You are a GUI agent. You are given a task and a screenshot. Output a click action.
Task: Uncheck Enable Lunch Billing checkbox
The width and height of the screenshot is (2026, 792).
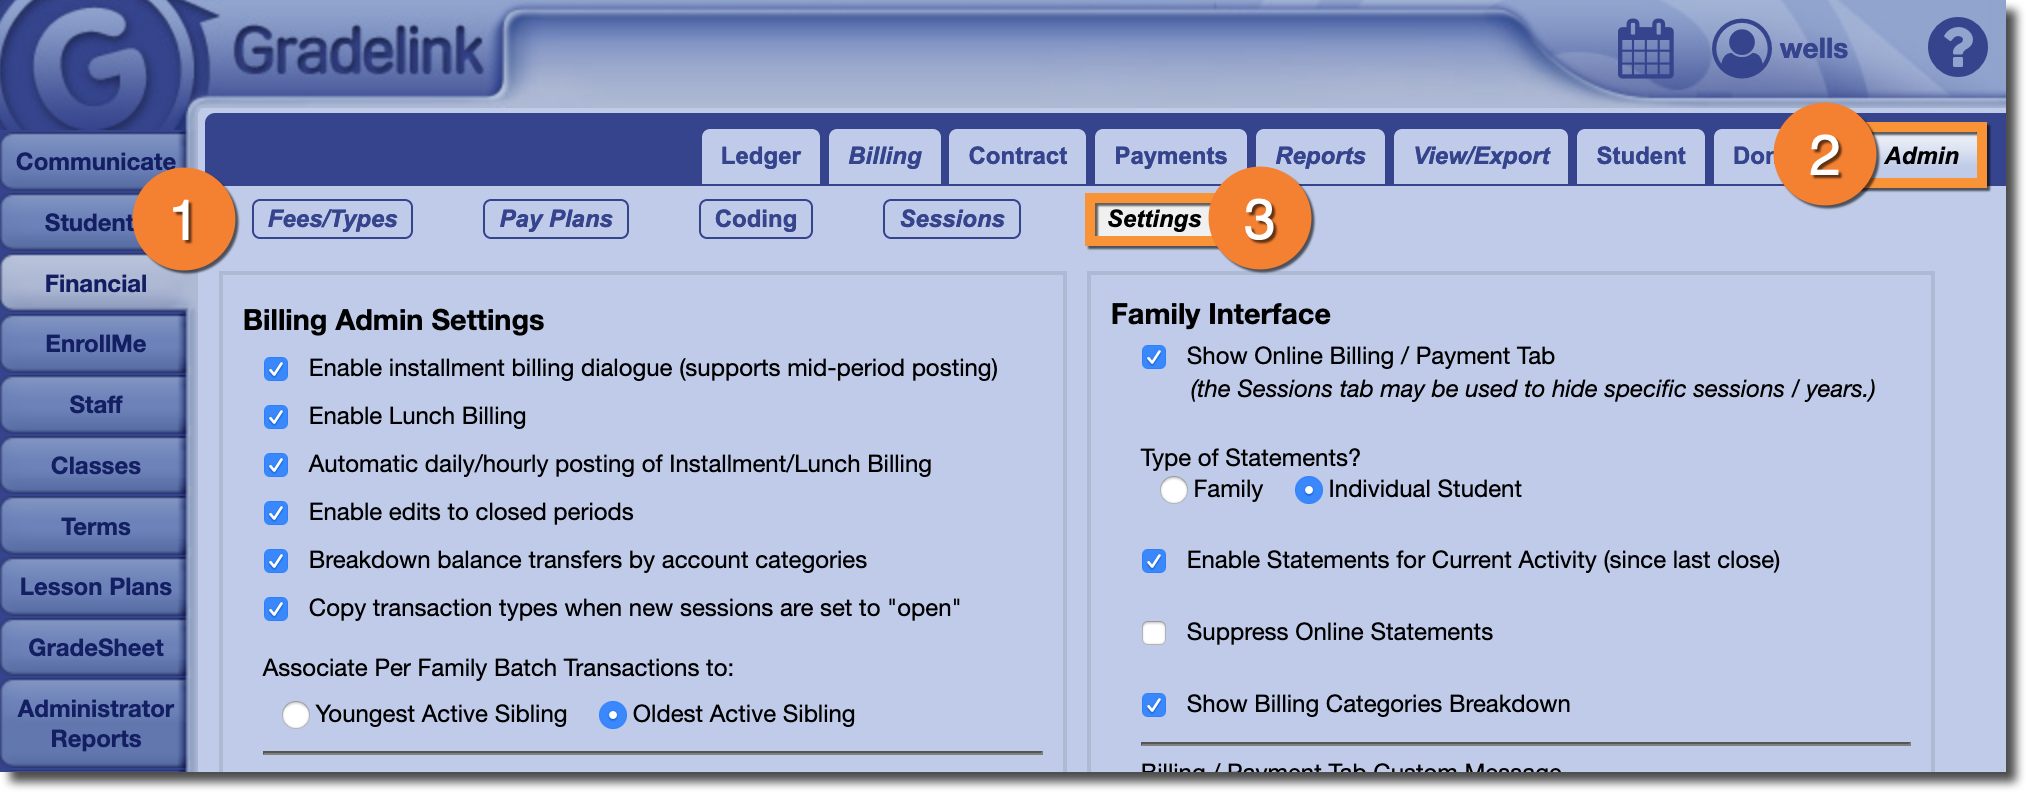pyautogui.click(x=276, y=417)
